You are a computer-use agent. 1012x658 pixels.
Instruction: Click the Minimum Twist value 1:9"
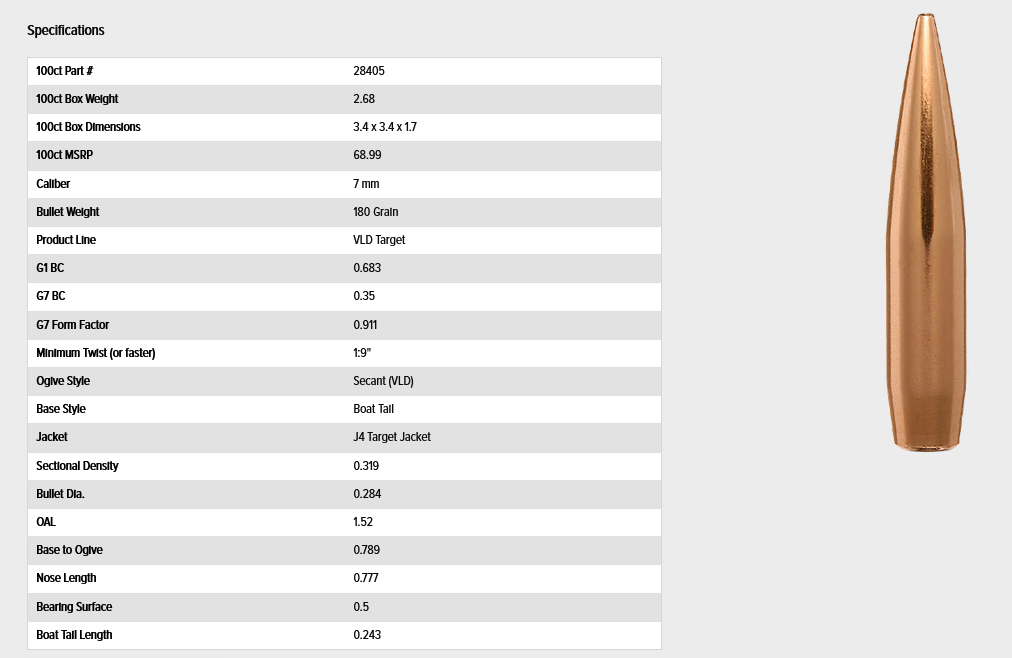pos(362,353)
